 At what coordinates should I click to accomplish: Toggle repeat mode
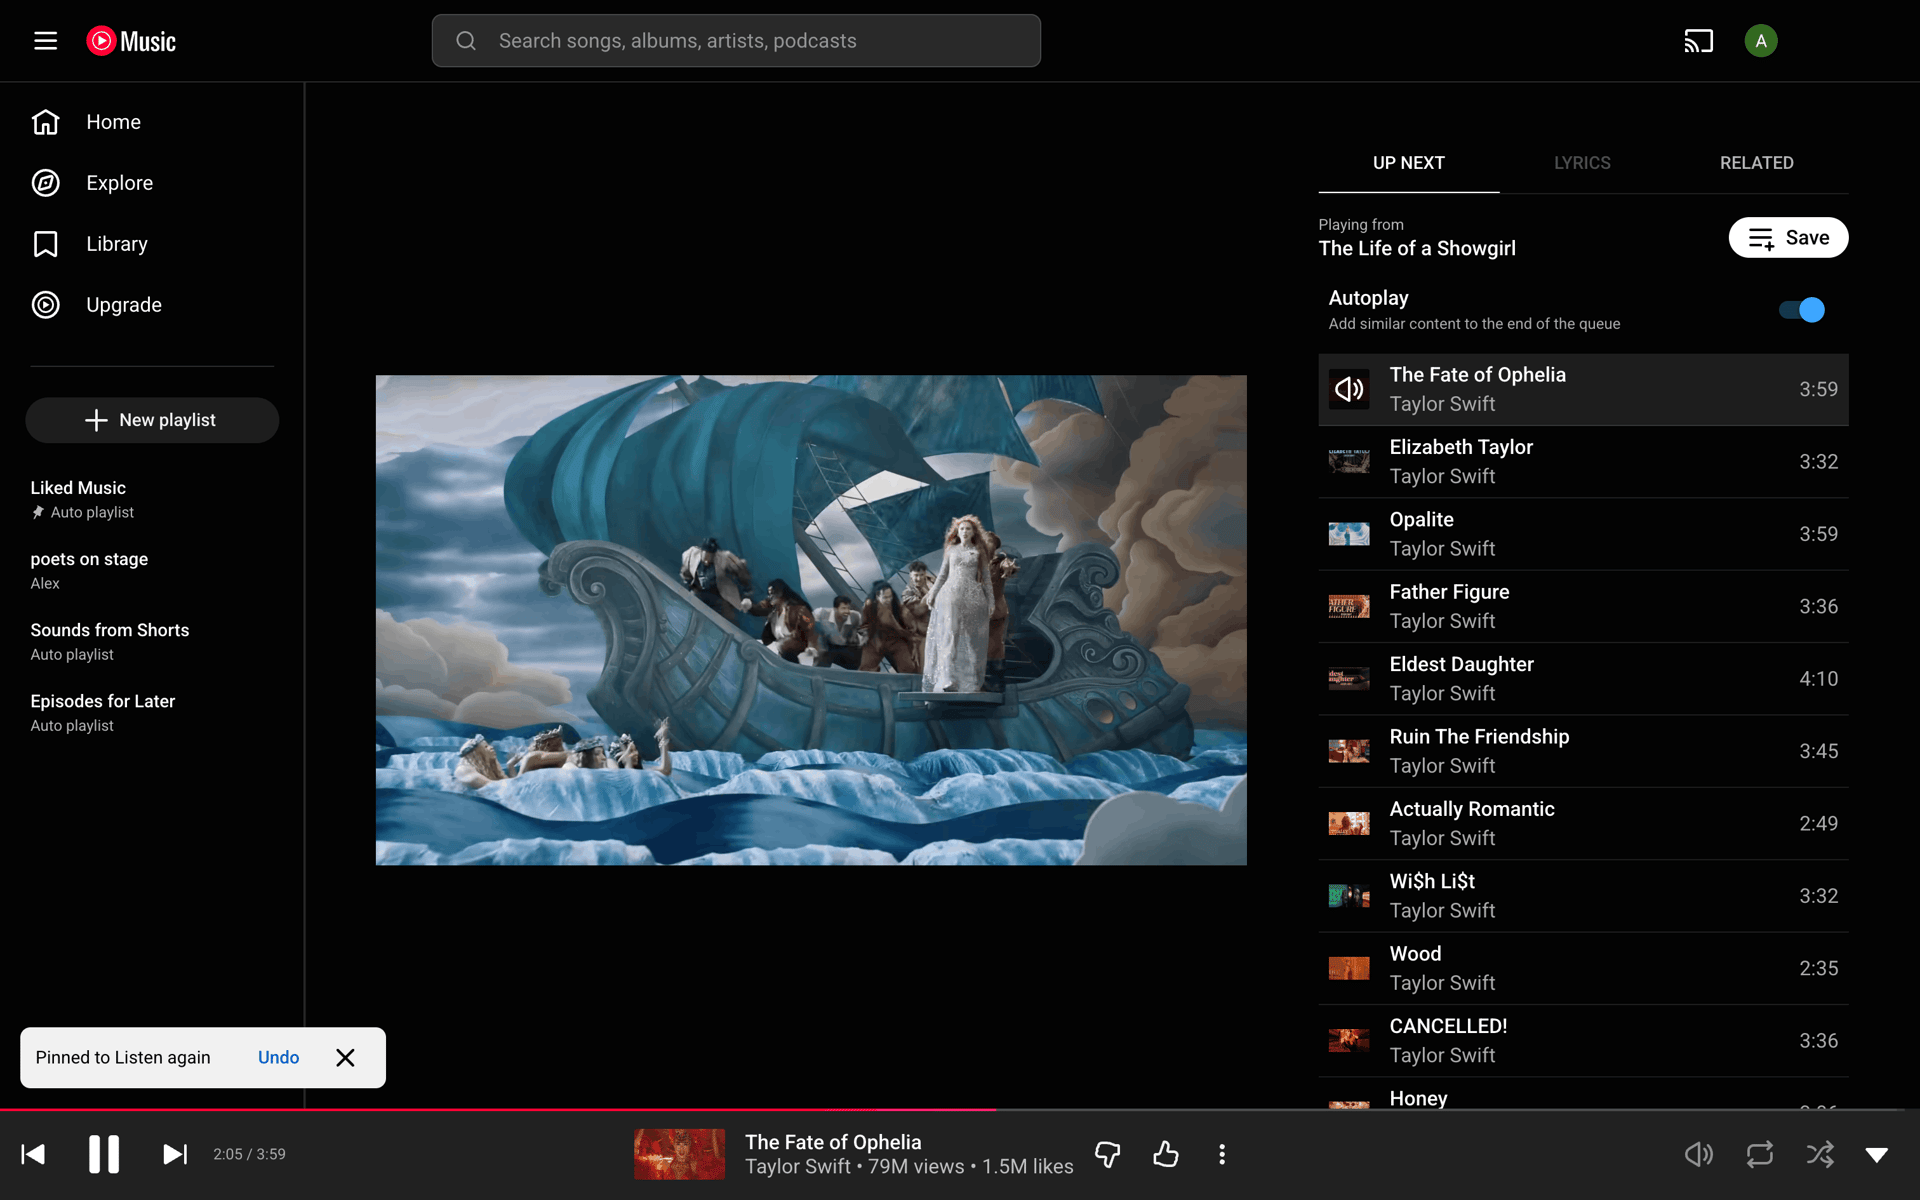click(x=1759, y=1154)
